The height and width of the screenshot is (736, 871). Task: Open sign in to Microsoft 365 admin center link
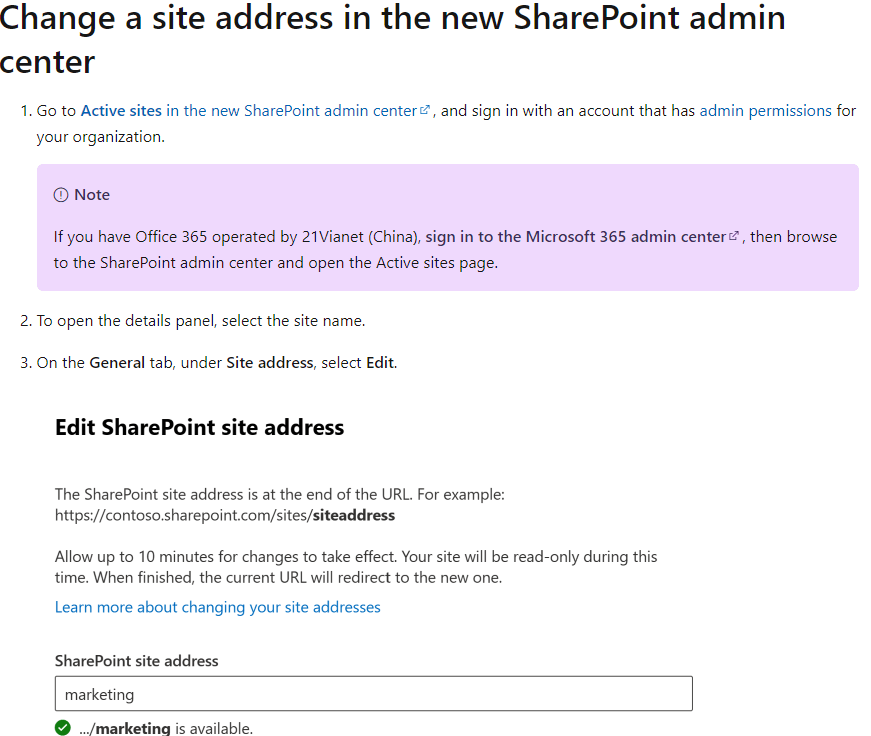click(x=575, y=237)
